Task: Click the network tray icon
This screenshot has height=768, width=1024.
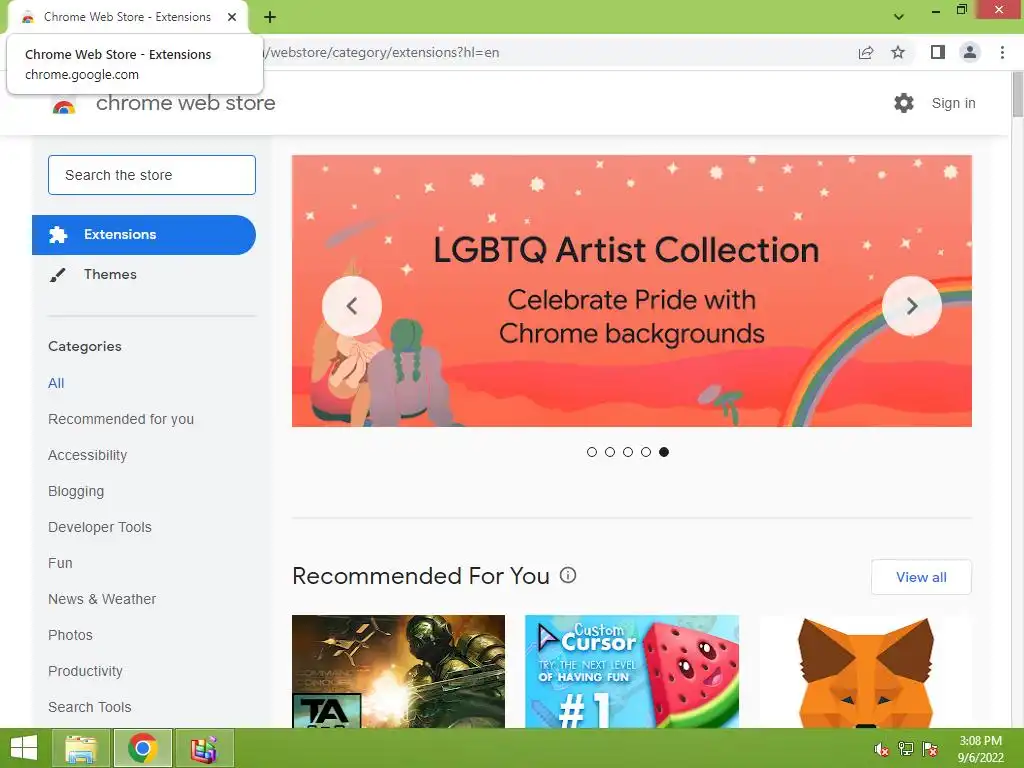Action: point(905,749)
